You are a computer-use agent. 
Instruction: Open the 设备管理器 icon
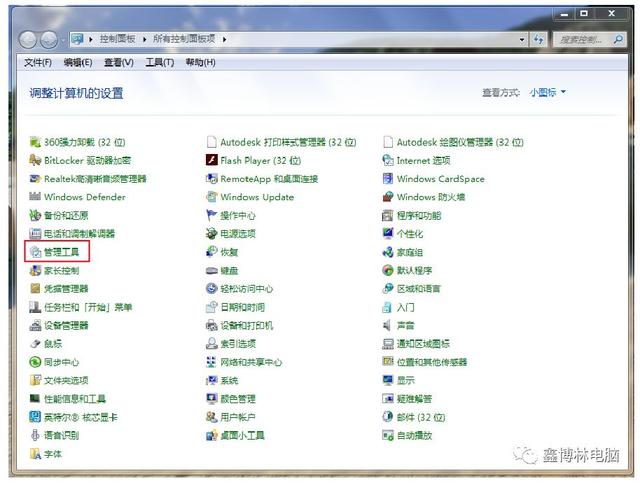[x=35, y=325]
